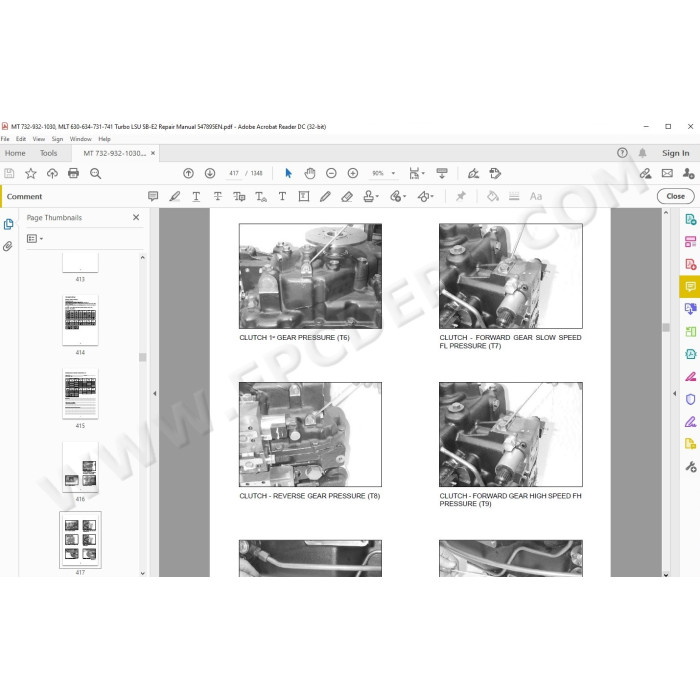The height and width of the screenshot is (700, 700).
Task: Open notifications bell
Action: coord(642,153)
